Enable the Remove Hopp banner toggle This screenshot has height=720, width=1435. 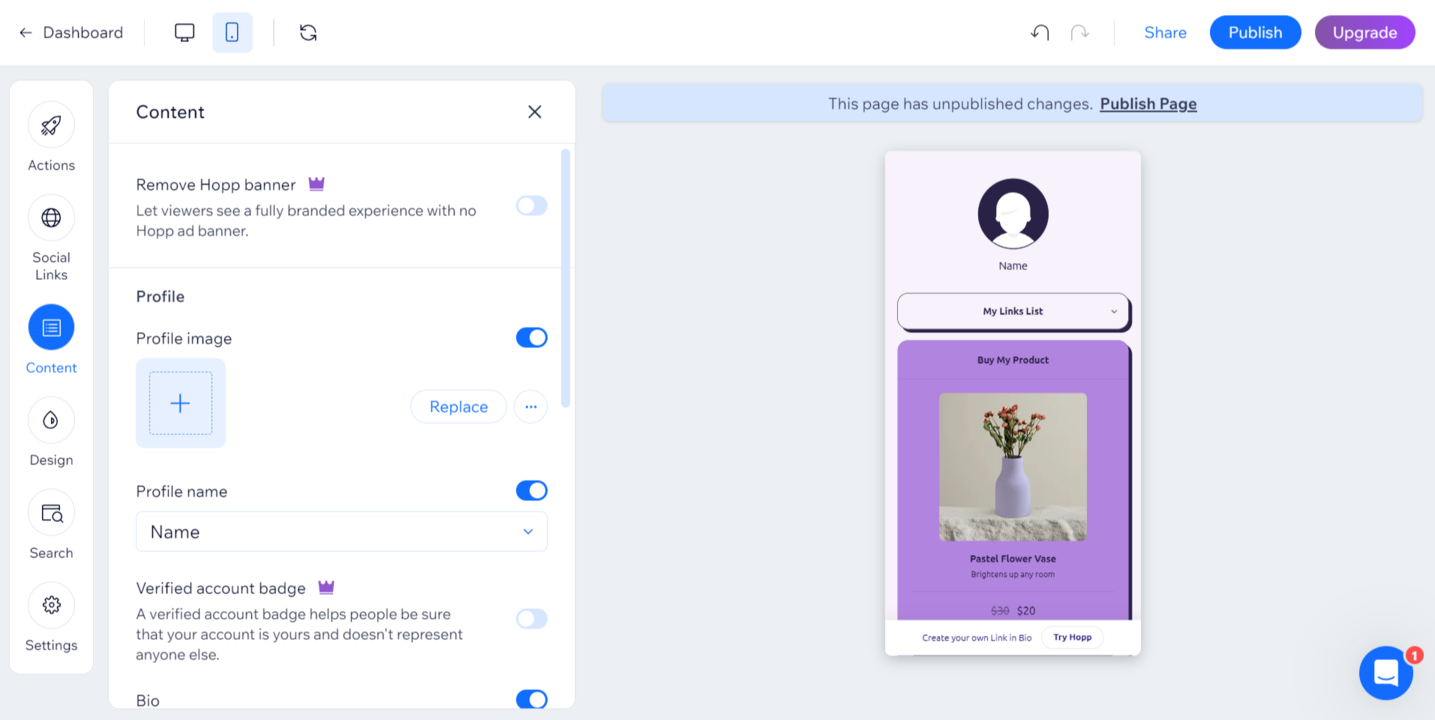[531, 206]
